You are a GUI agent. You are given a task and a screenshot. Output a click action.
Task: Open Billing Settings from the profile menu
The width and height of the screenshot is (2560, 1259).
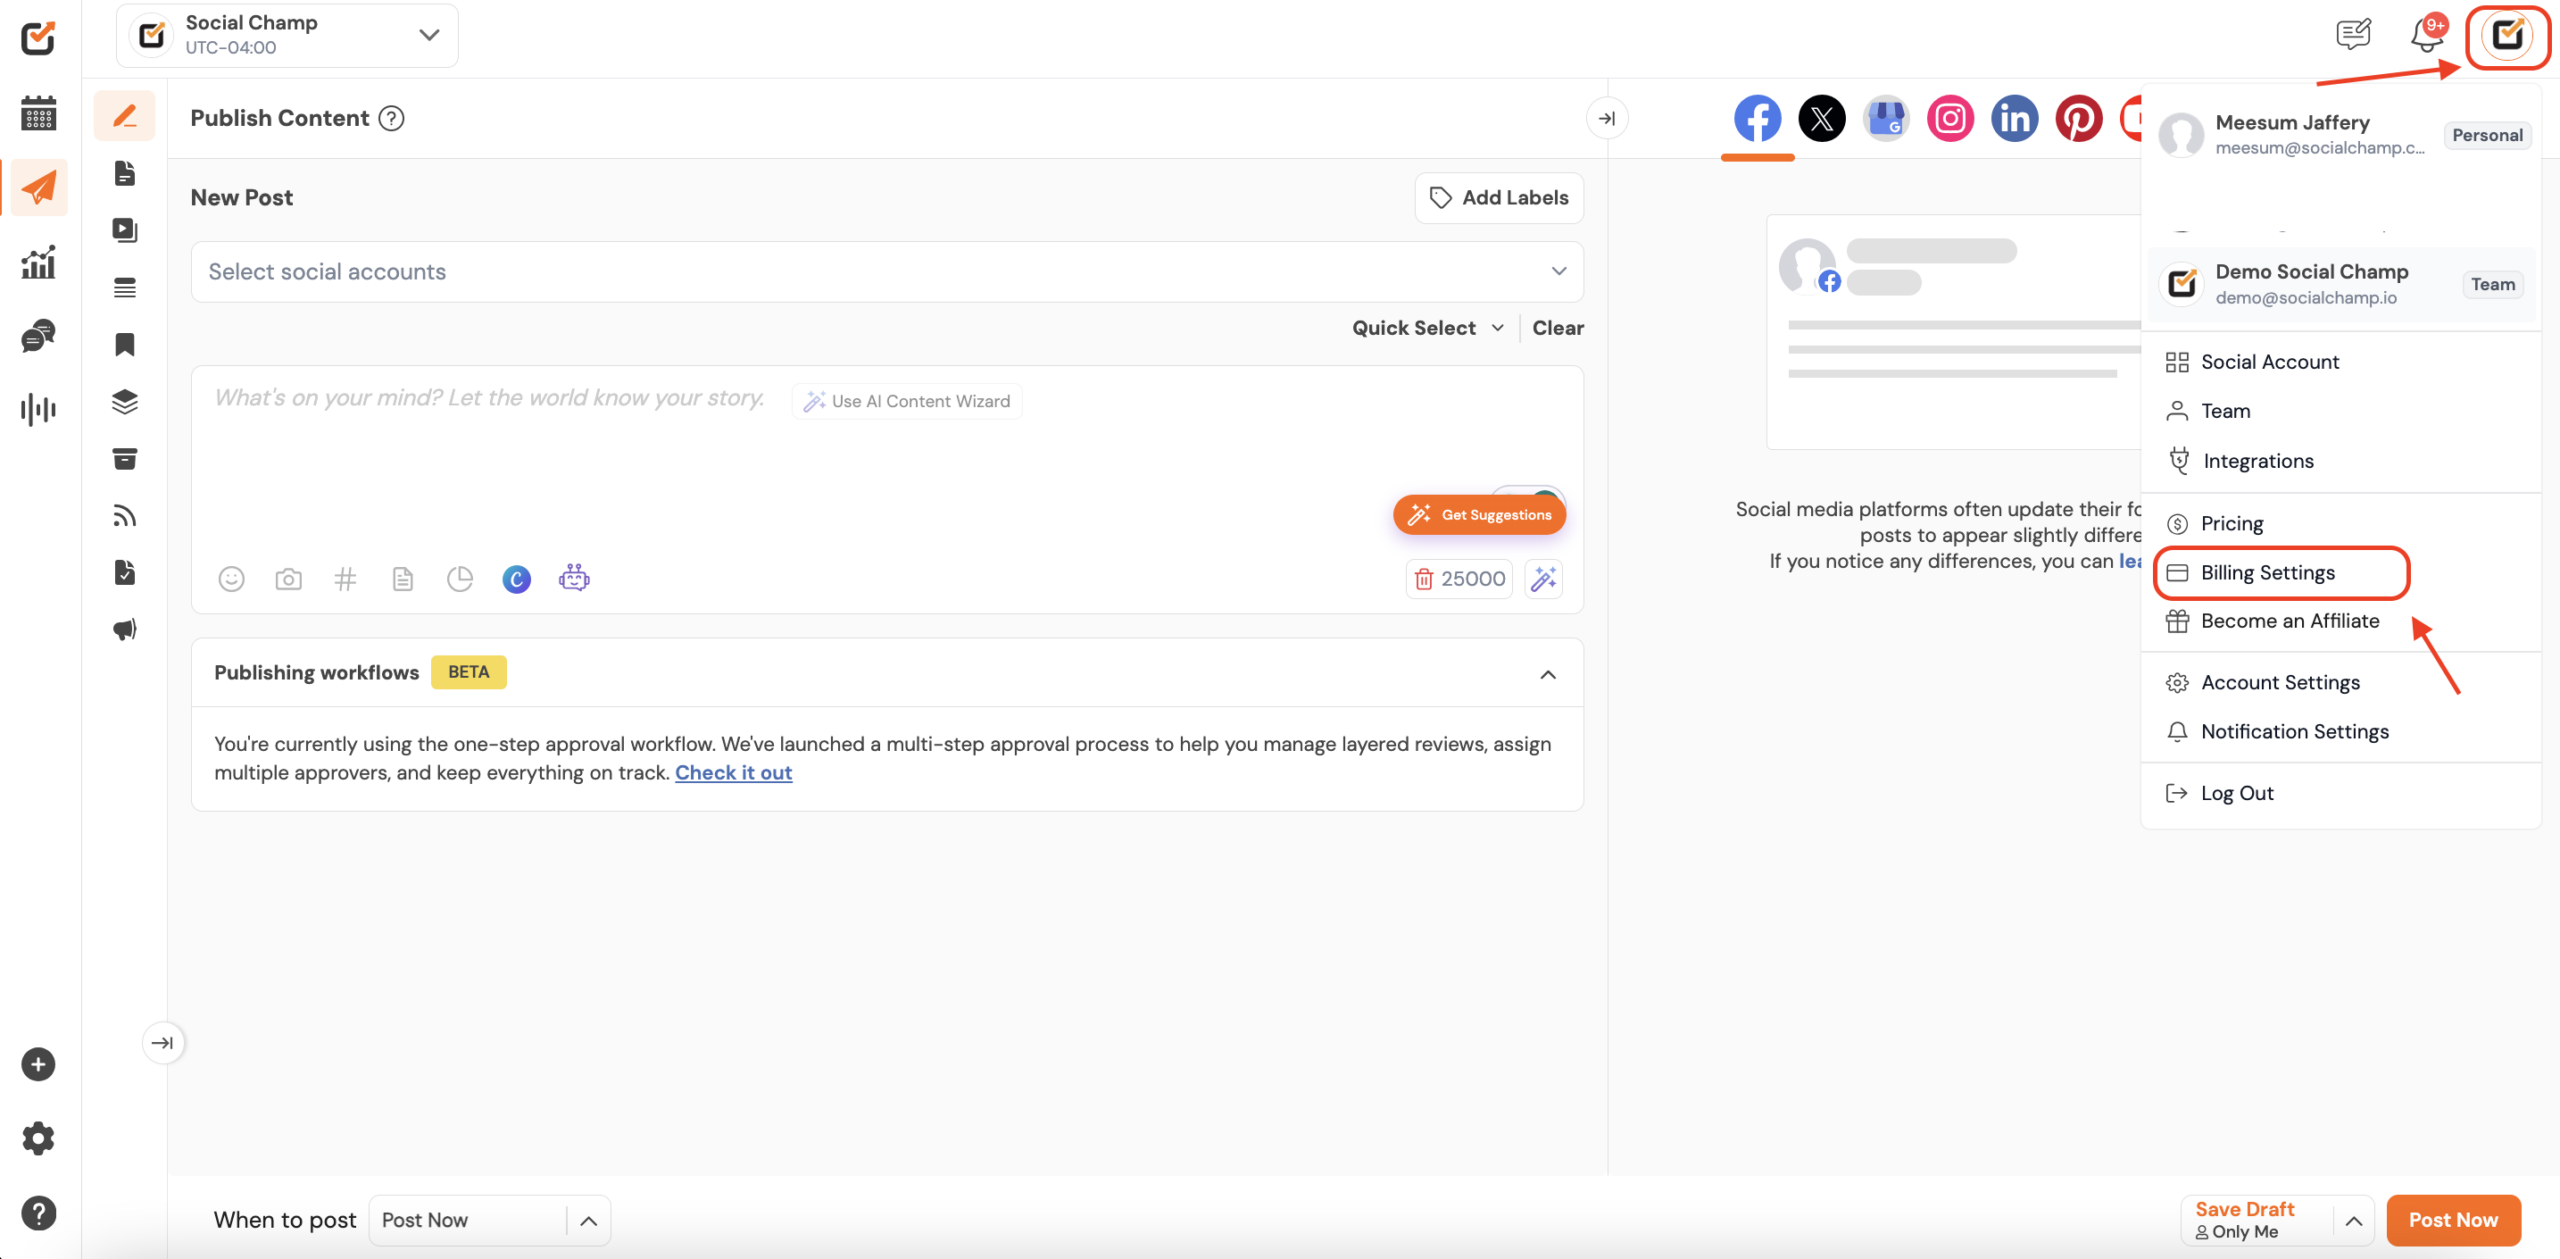[2267, 573]
